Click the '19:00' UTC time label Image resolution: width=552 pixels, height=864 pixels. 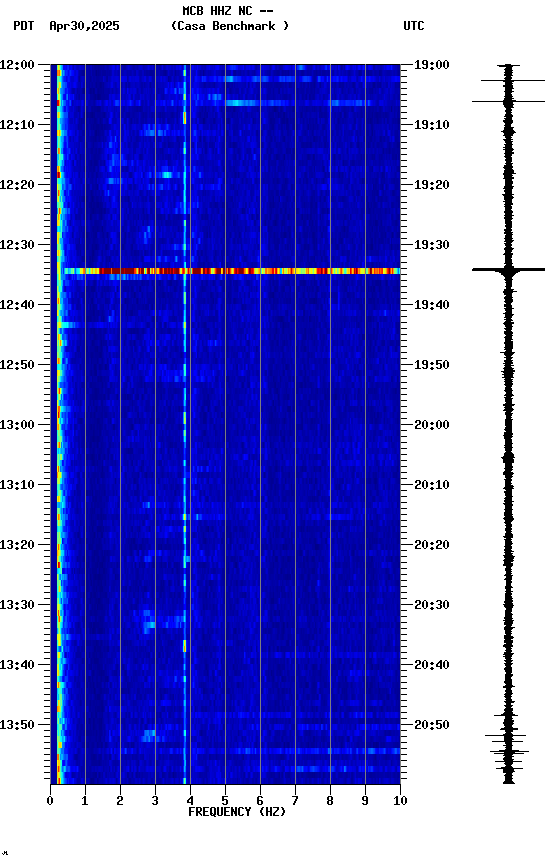[432, 65]
